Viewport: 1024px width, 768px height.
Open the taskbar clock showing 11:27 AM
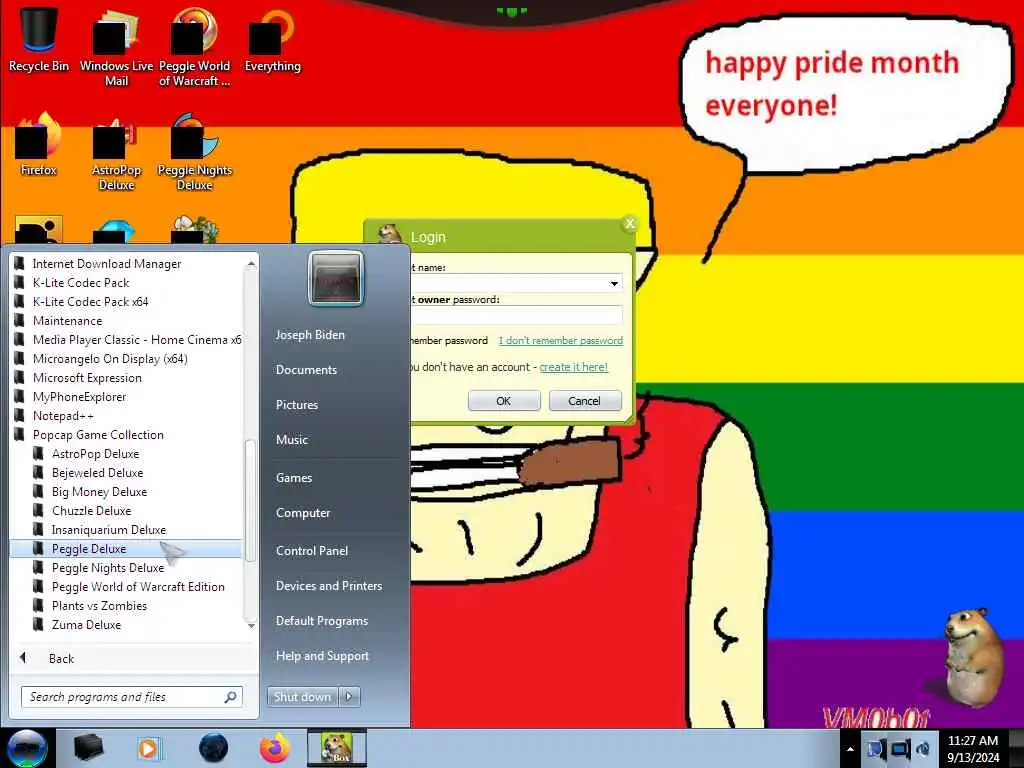(973, 748)
